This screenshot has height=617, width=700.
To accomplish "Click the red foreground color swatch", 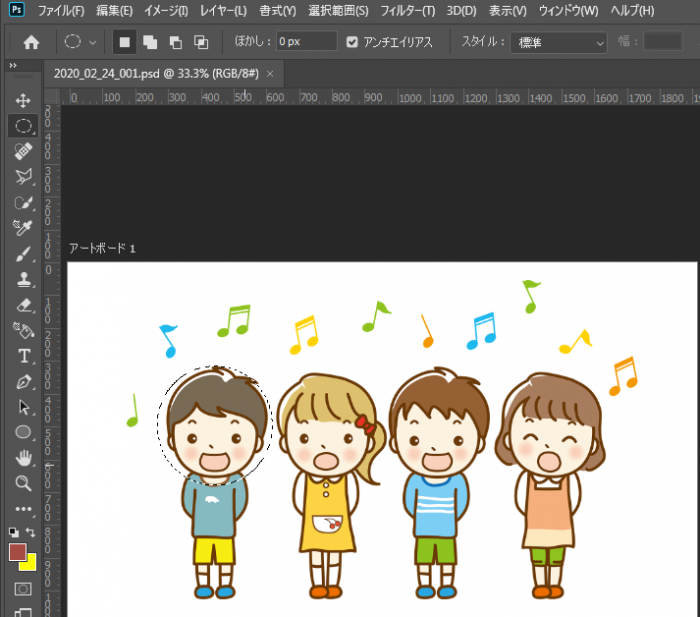I will point(17,552).
